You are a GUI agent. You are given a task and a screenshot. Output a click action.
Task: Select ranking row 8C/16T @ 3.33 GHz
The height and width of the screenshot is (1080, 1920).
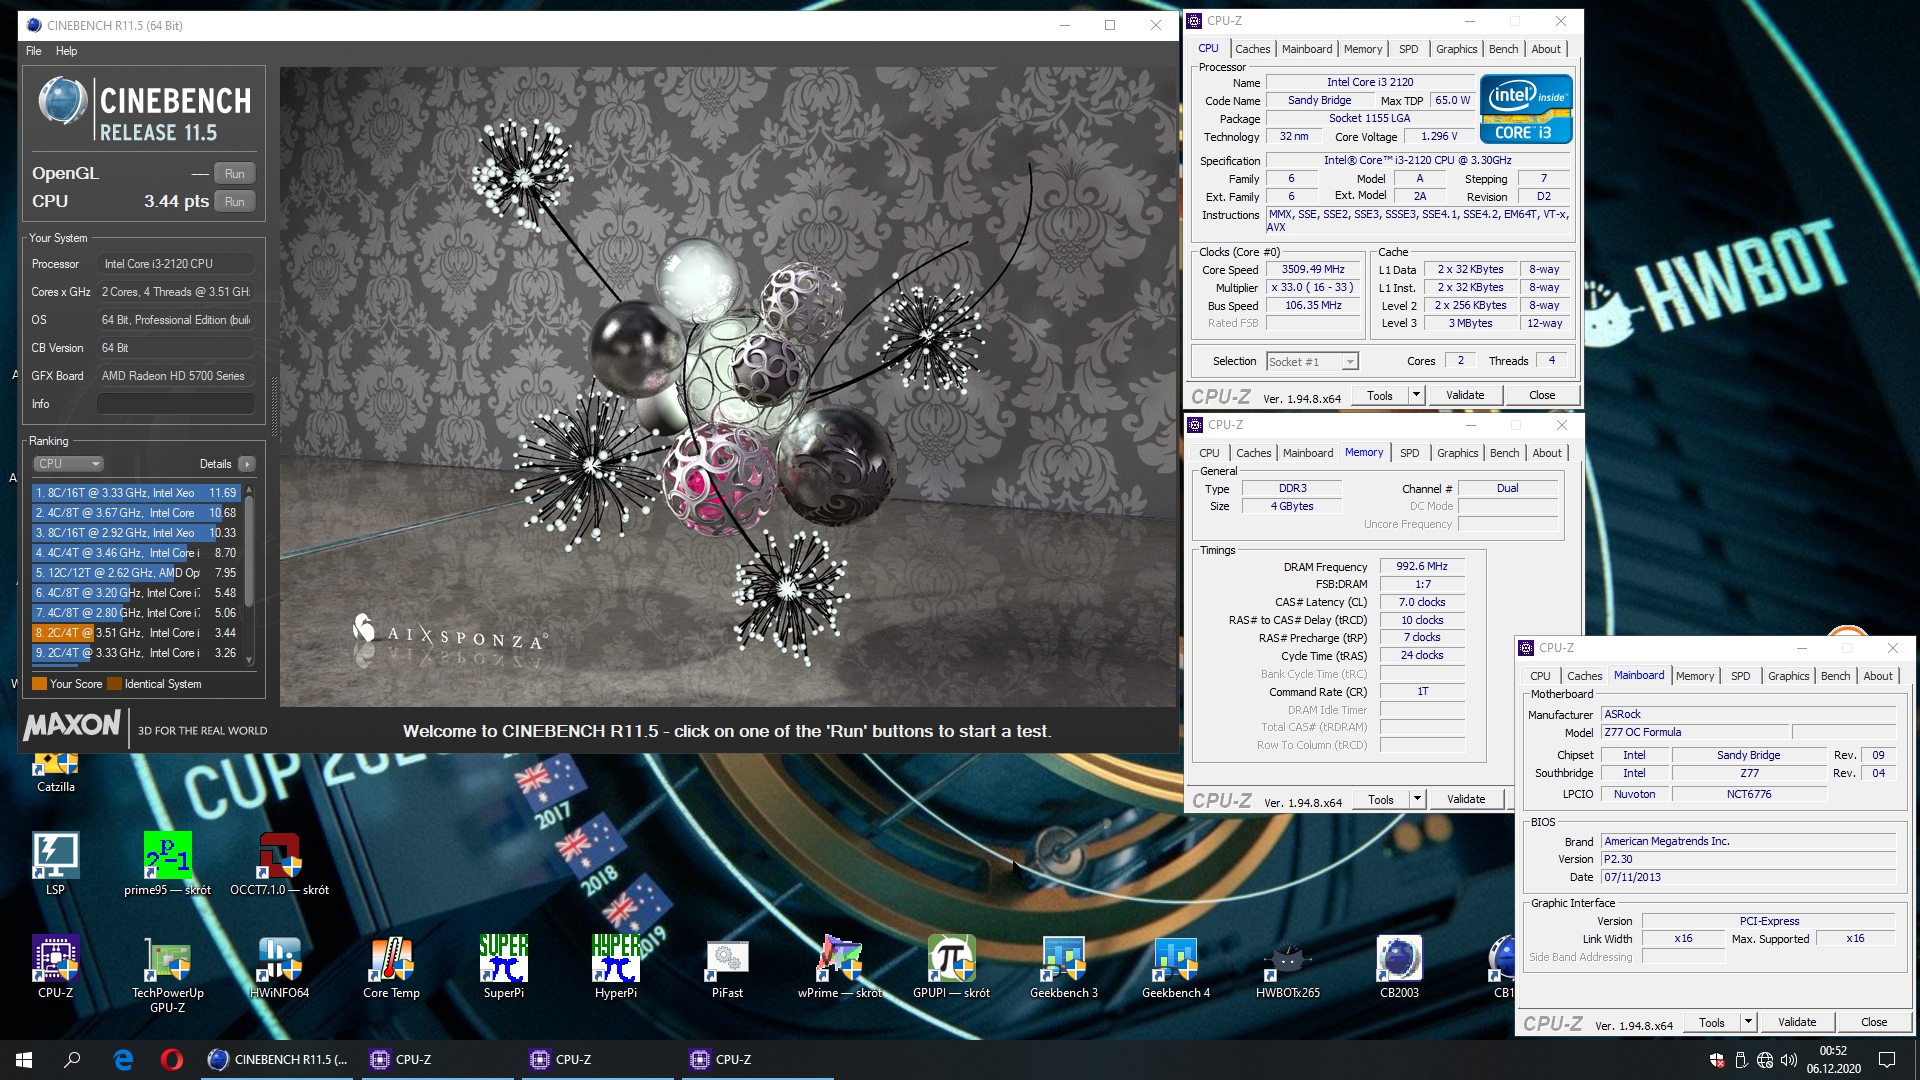[136, 493]
